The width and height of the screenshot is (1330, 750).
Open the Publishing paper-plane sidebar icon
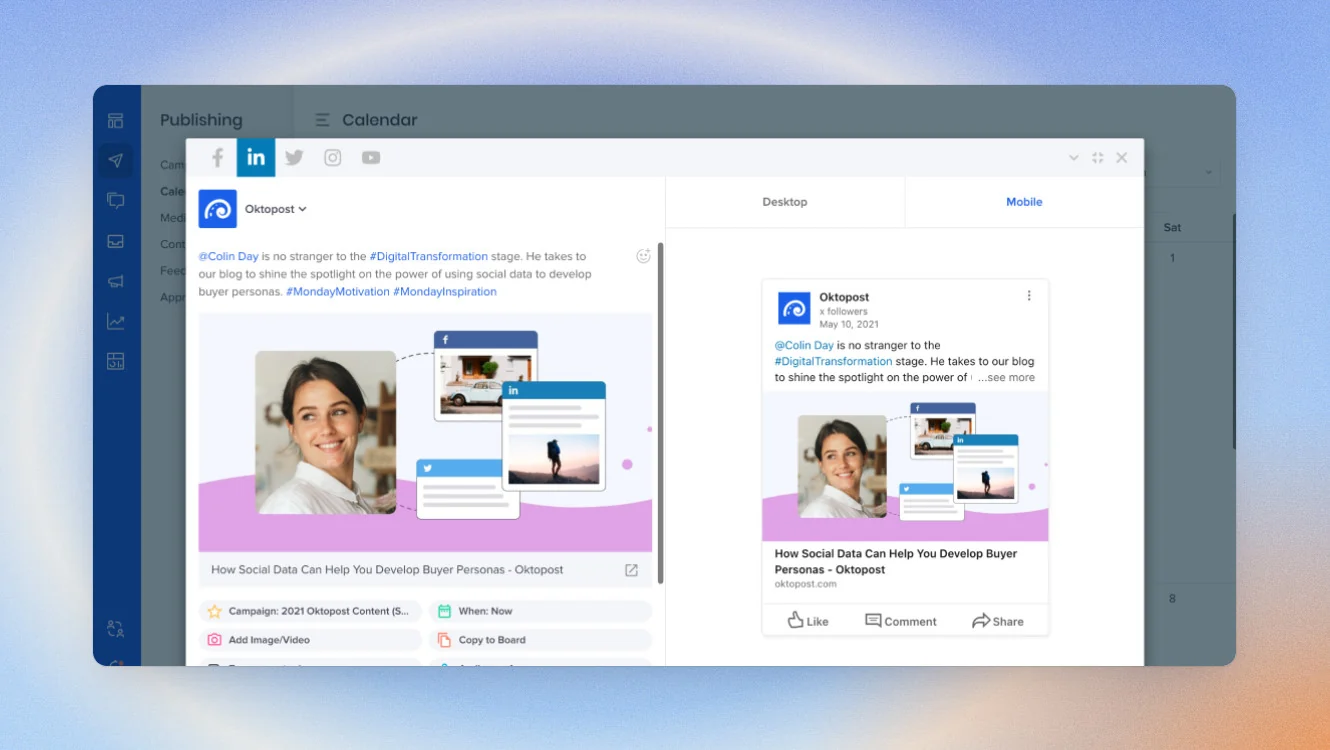[116, 161]
